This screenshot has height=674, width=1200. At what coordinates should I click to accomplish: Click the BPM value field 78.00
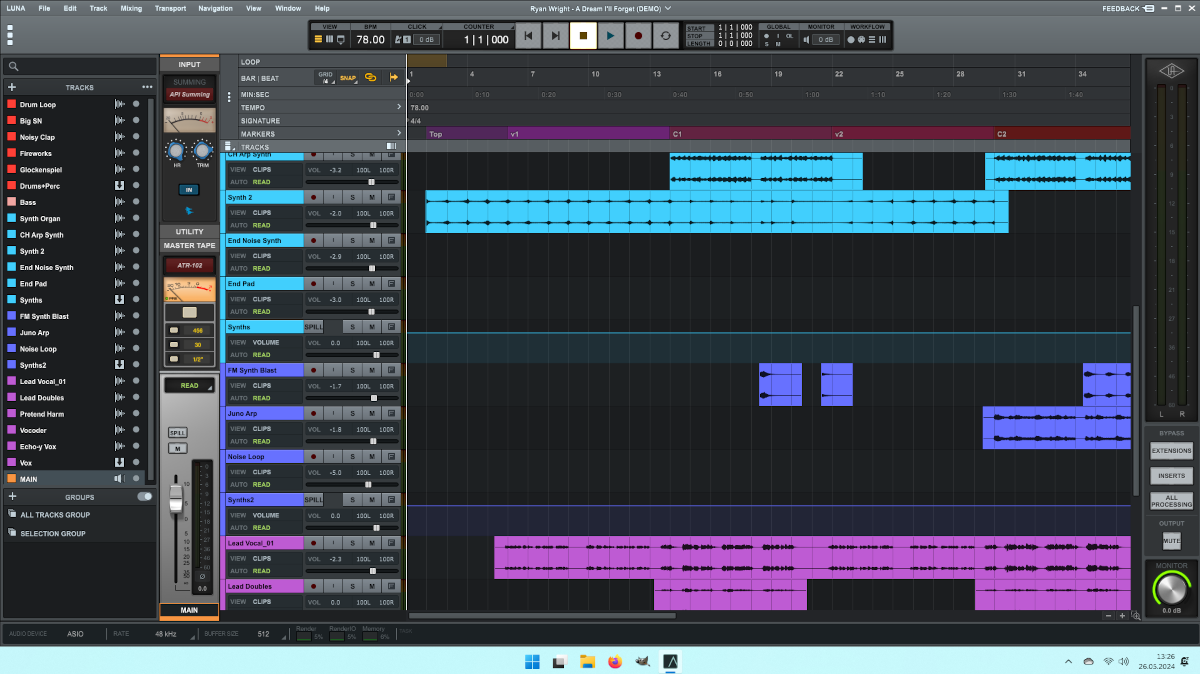(370, 39)
